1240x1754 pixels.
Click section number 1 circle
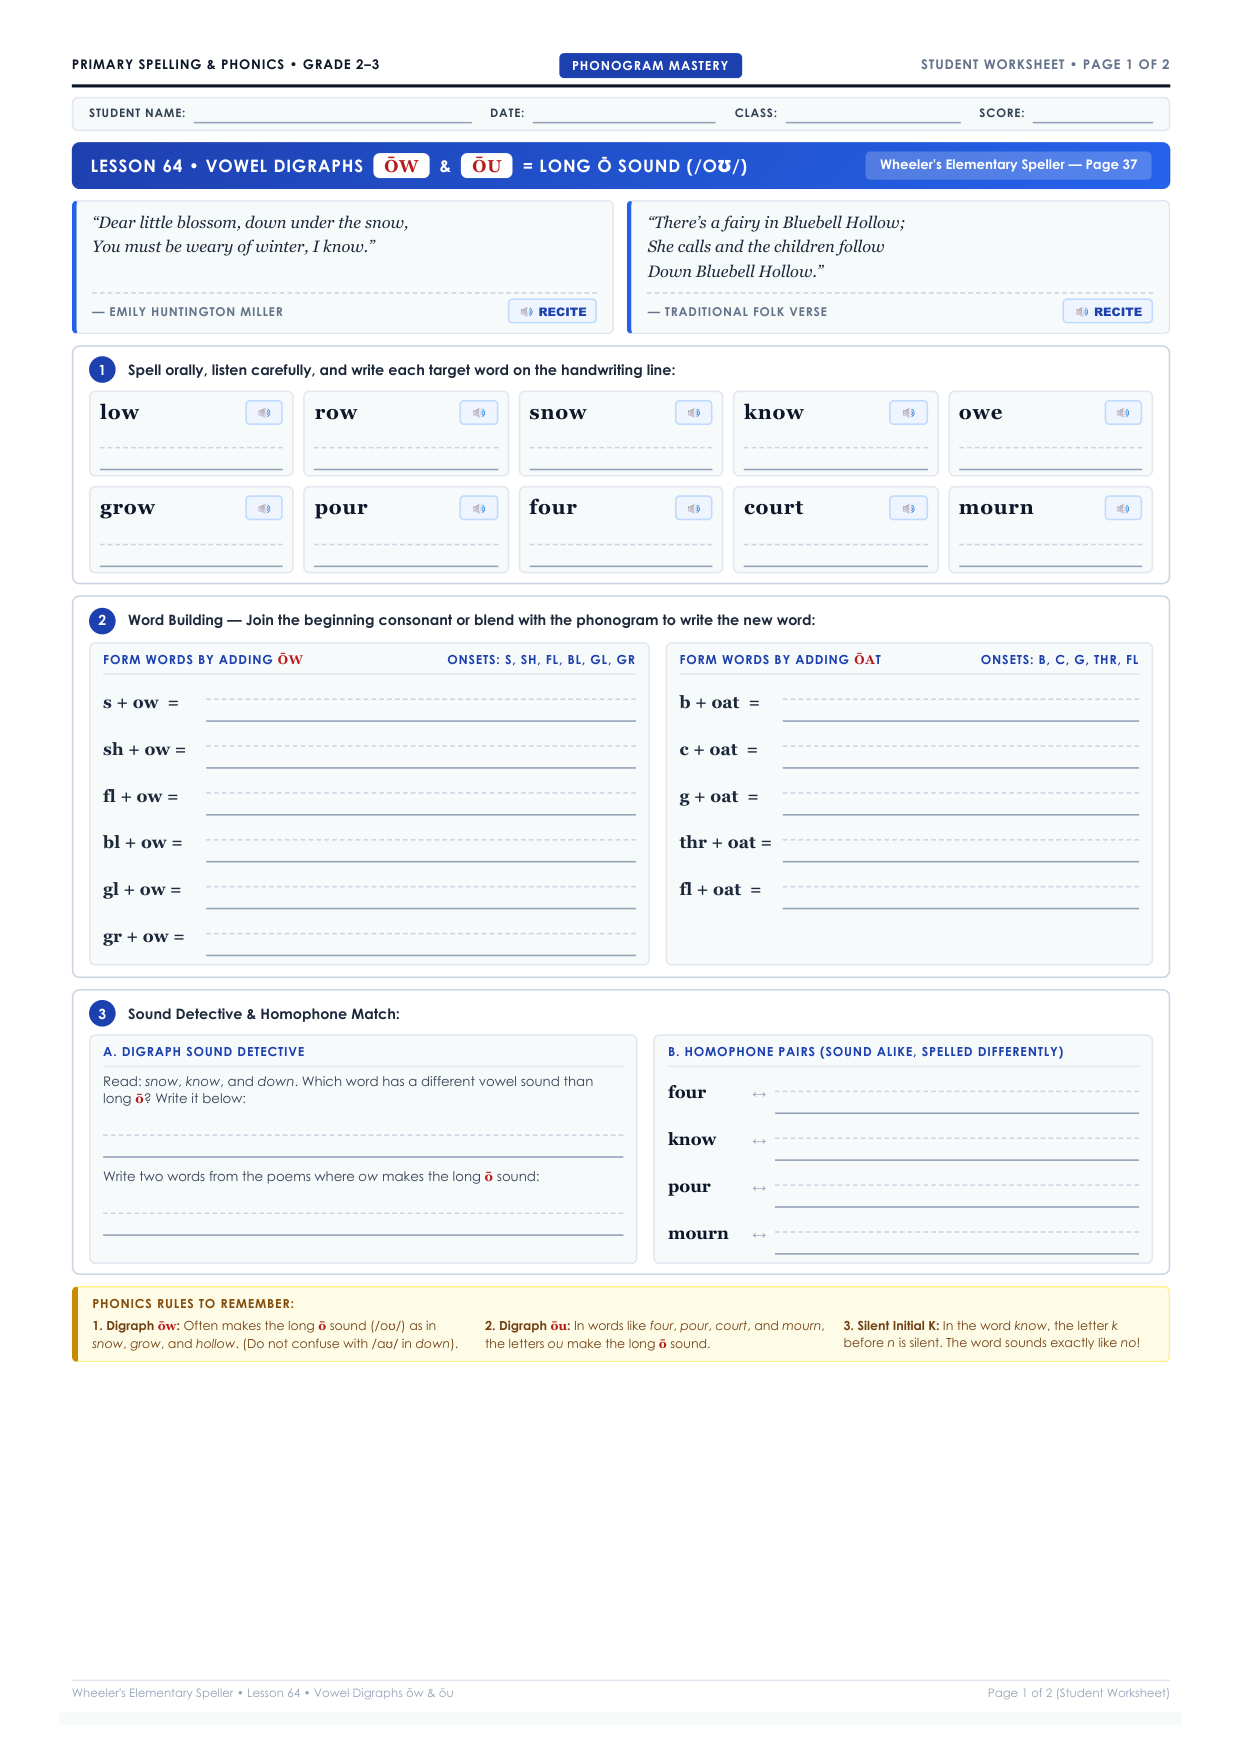click(102, 370)
